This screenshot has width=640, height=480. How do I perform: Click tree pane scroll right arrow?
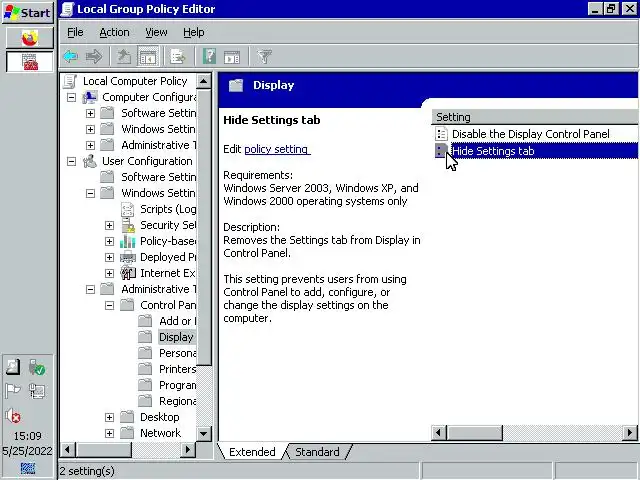pos(187,450)
